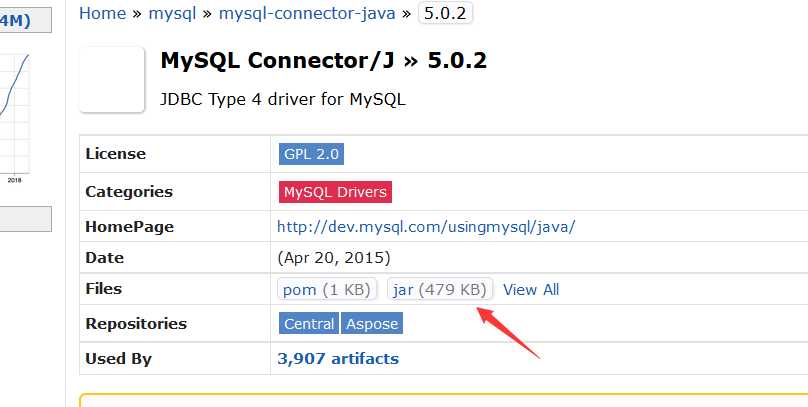Select the partially visible 4M) tab
808x407 pixels.
24,20
